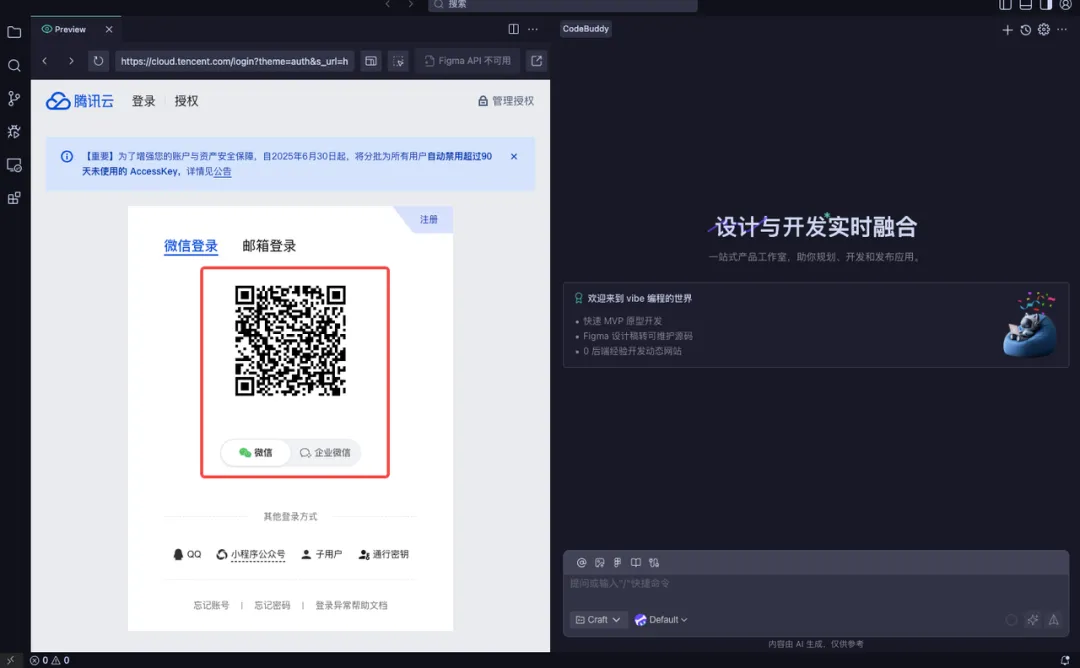
Task: Select the 邮箱登录 tab
Action: coord(269,246)
